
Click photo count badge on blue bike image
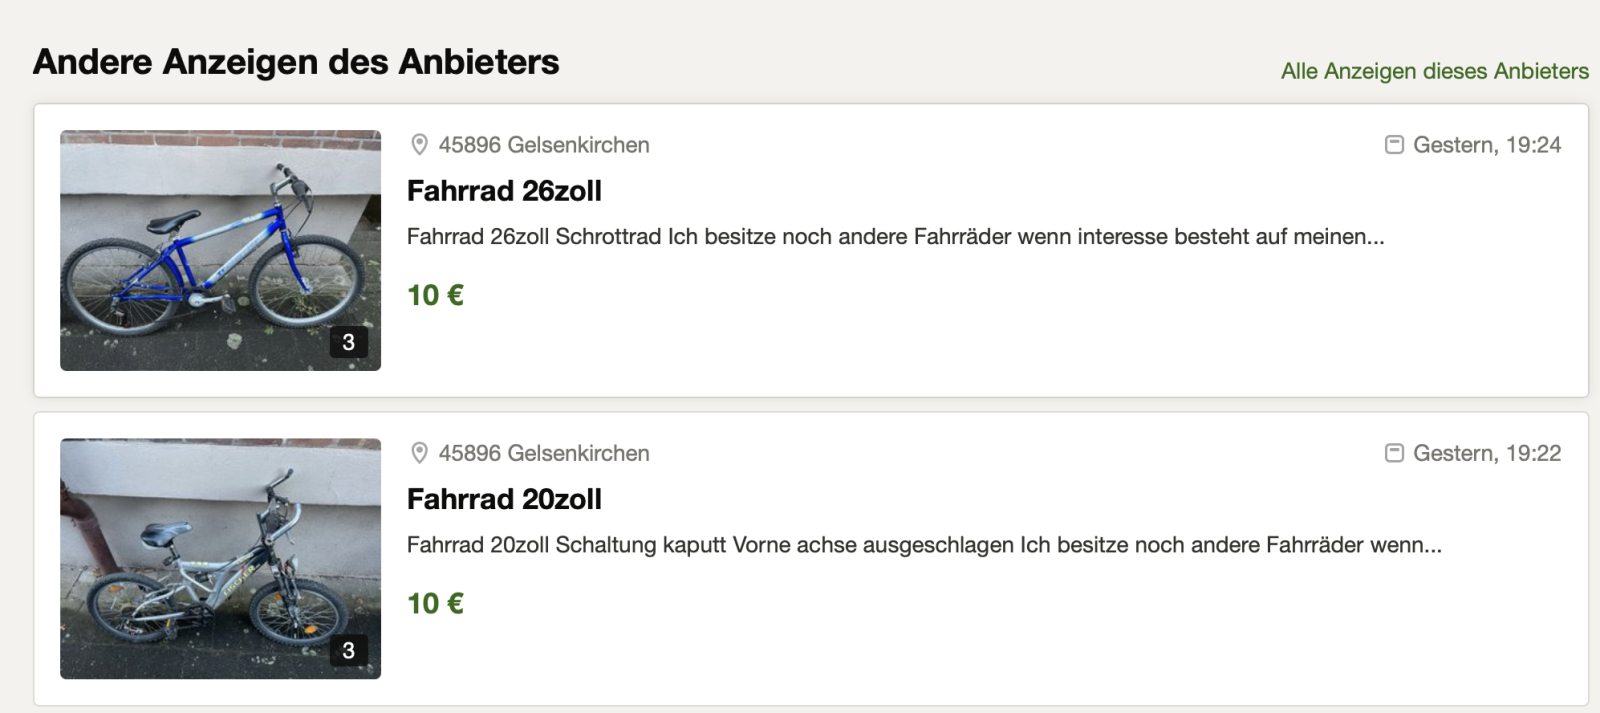point(348,342)
